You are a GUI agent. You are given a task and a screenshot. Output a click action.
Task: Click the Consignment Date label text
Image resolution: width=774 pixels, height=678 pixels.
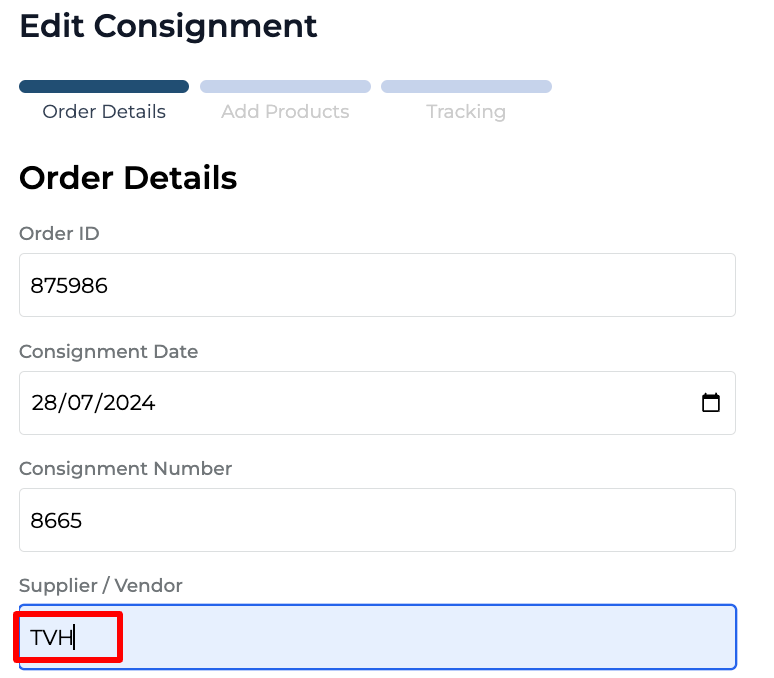(x=108, y=352)
